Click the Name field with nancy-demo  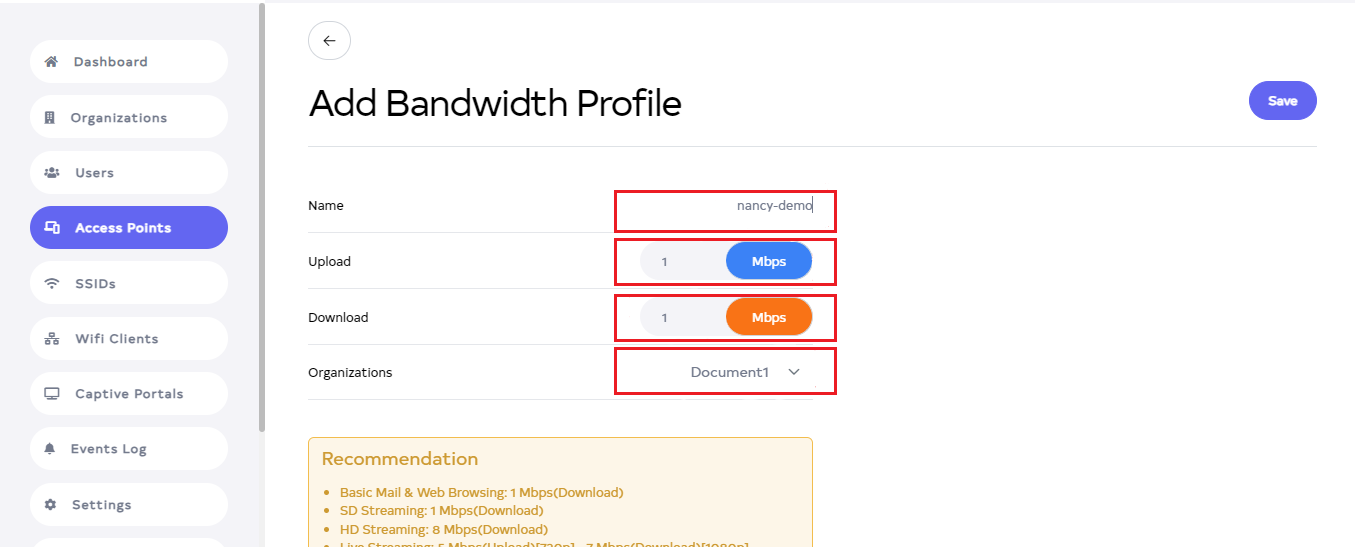tap(724, 206)
